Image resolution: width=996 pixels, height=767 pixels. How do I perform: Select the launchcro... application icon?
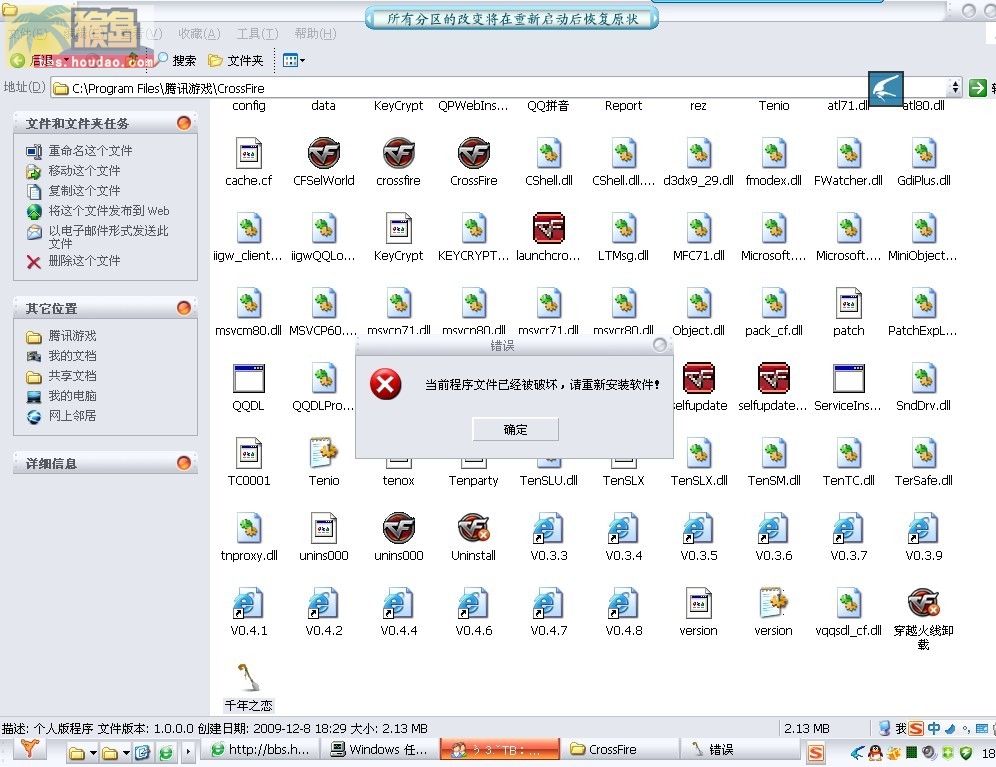pos(549,228)
